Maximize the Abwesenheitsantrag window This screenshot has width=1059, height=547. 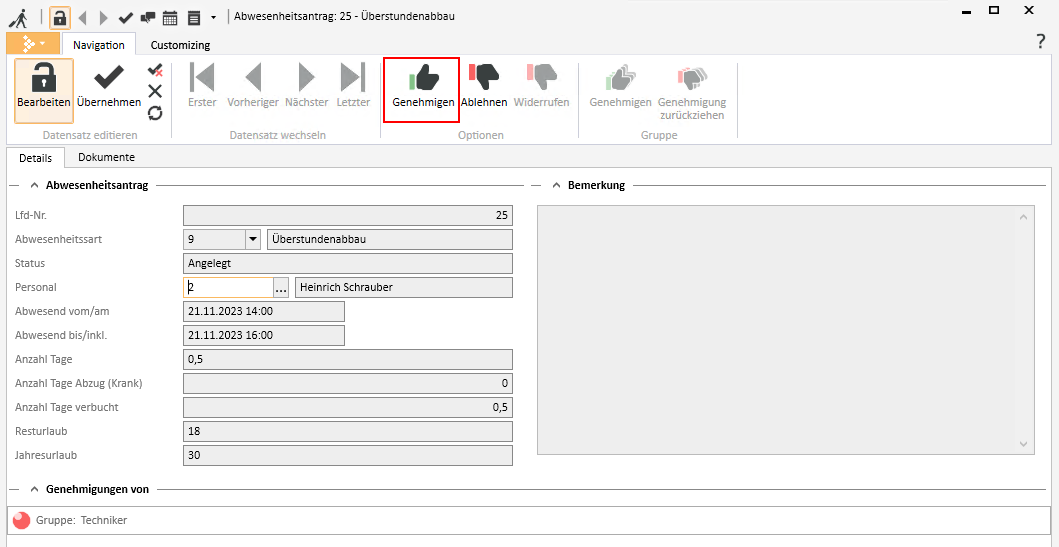[x=994, y=10]
